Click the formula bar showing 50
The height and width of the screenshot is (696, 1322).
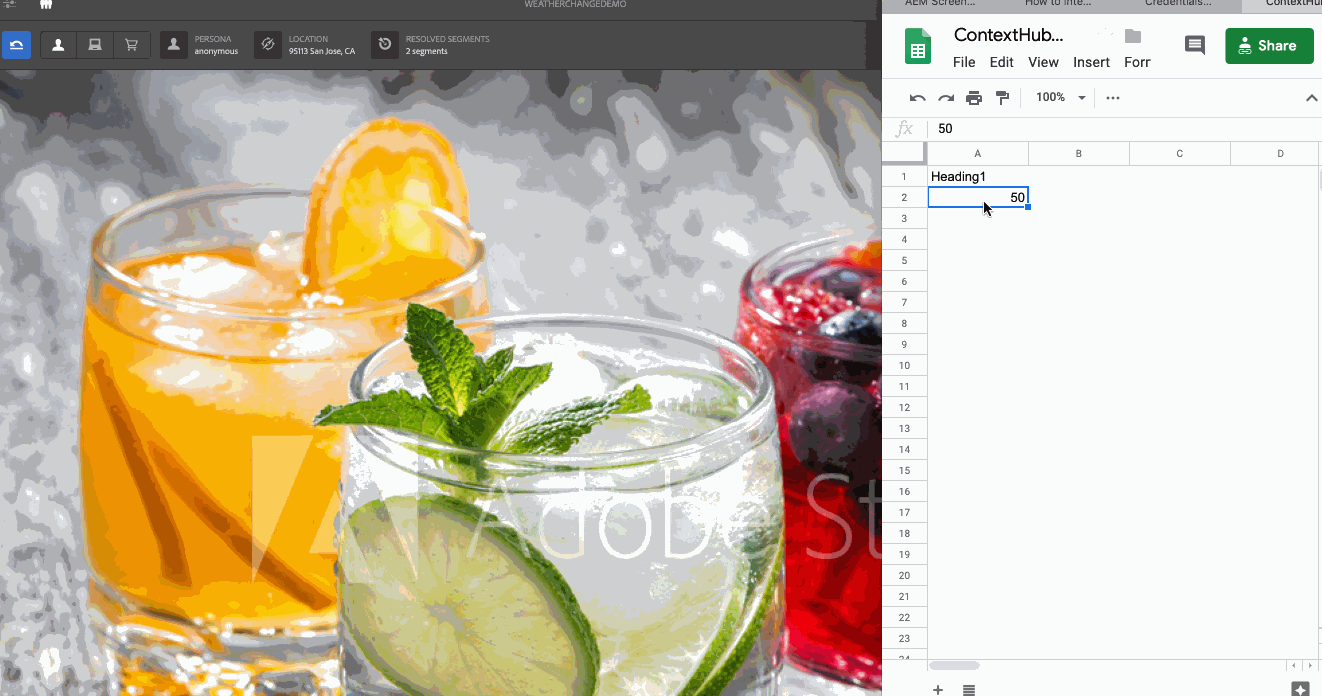tap(1125, 129)
